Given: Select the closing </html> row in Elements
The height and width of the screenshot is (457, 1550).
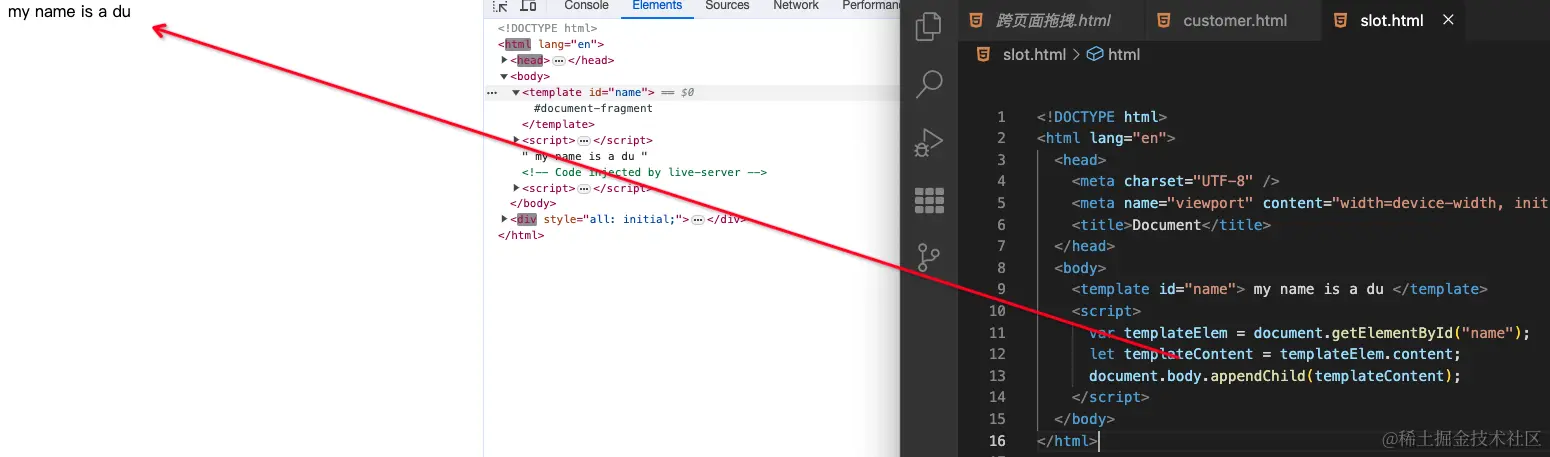Looking at the screenshot, I should click(521, 235).
